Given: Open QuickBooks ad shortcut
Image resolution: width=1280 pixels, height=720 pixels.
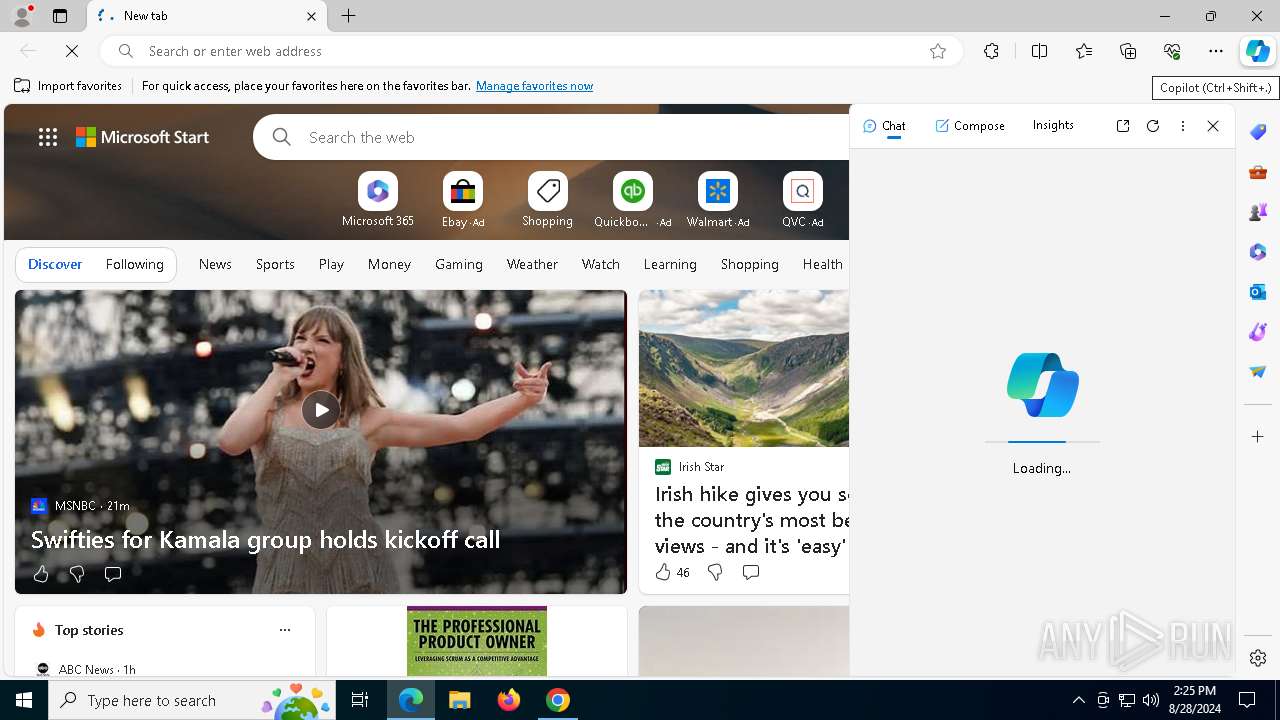Looking at the screenshot, I should 632,200.
